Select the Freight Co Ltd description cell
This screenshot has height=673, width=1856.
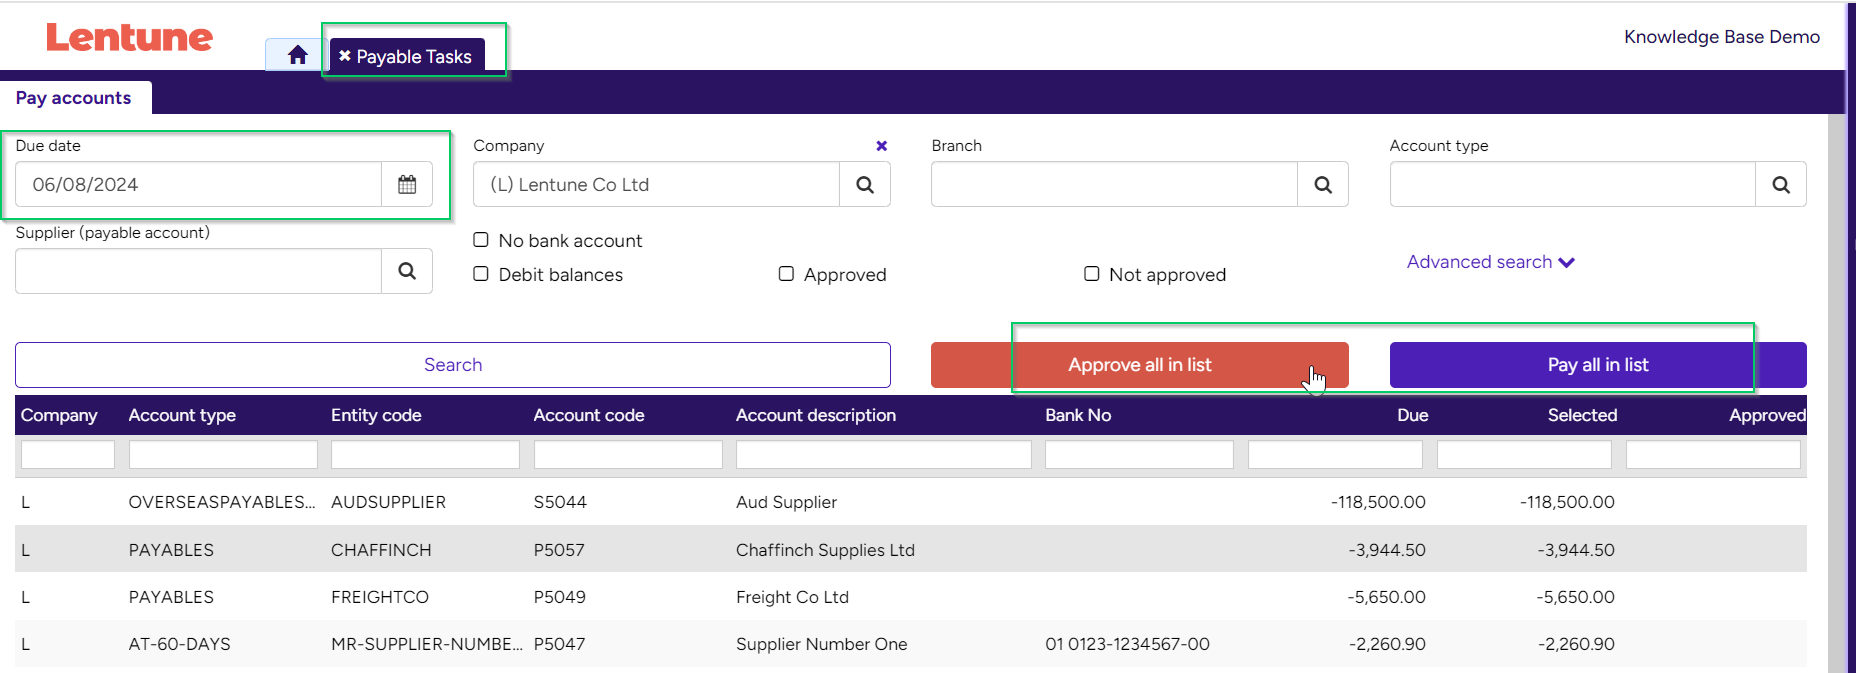tap(792, 597)
